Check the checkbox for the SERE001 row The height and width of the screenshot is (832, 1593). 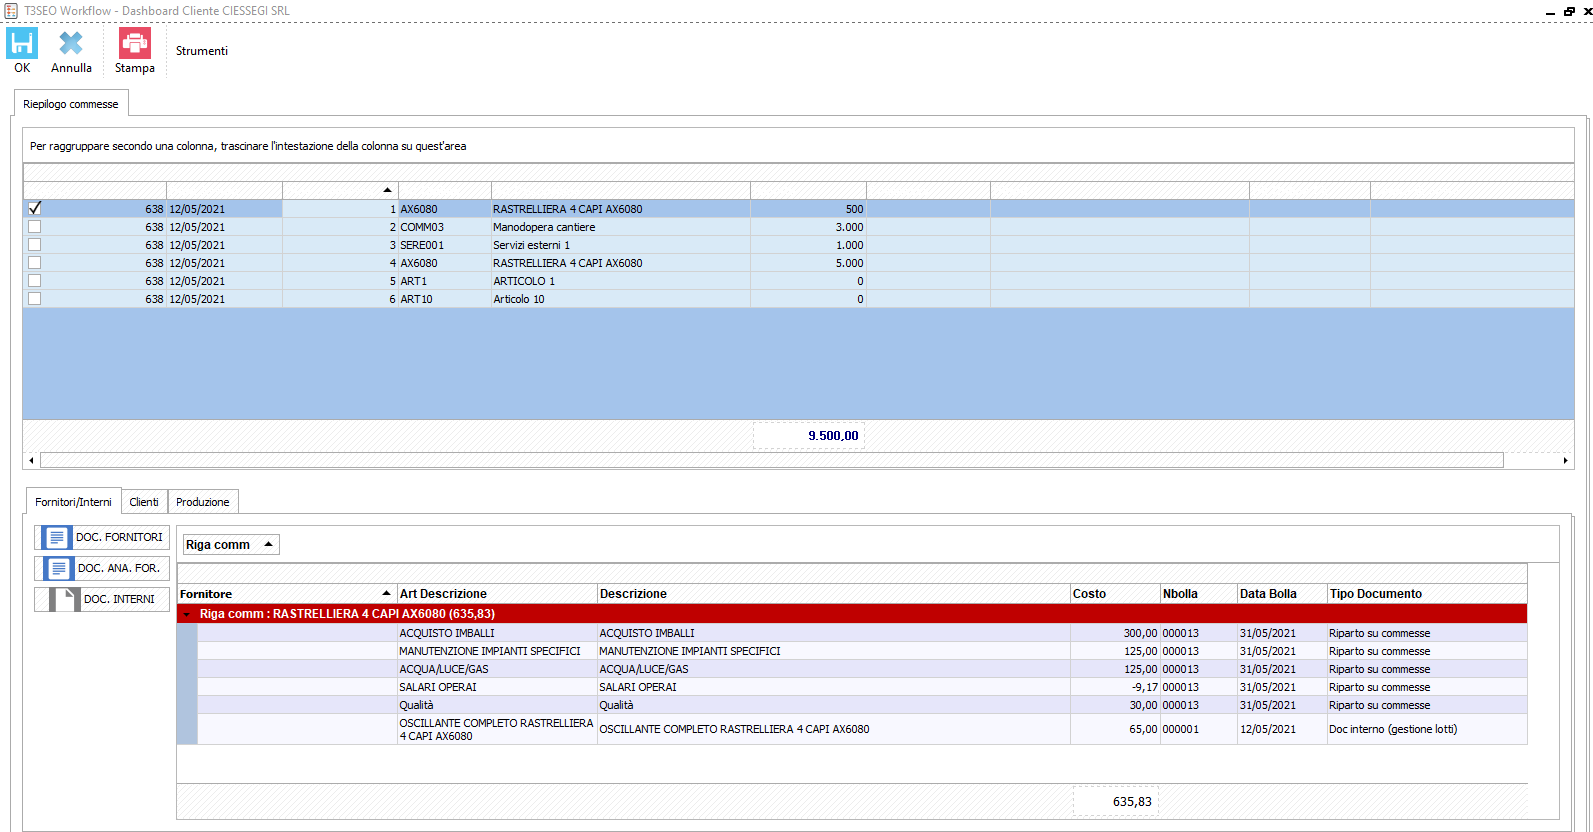(x=35, y=245)
